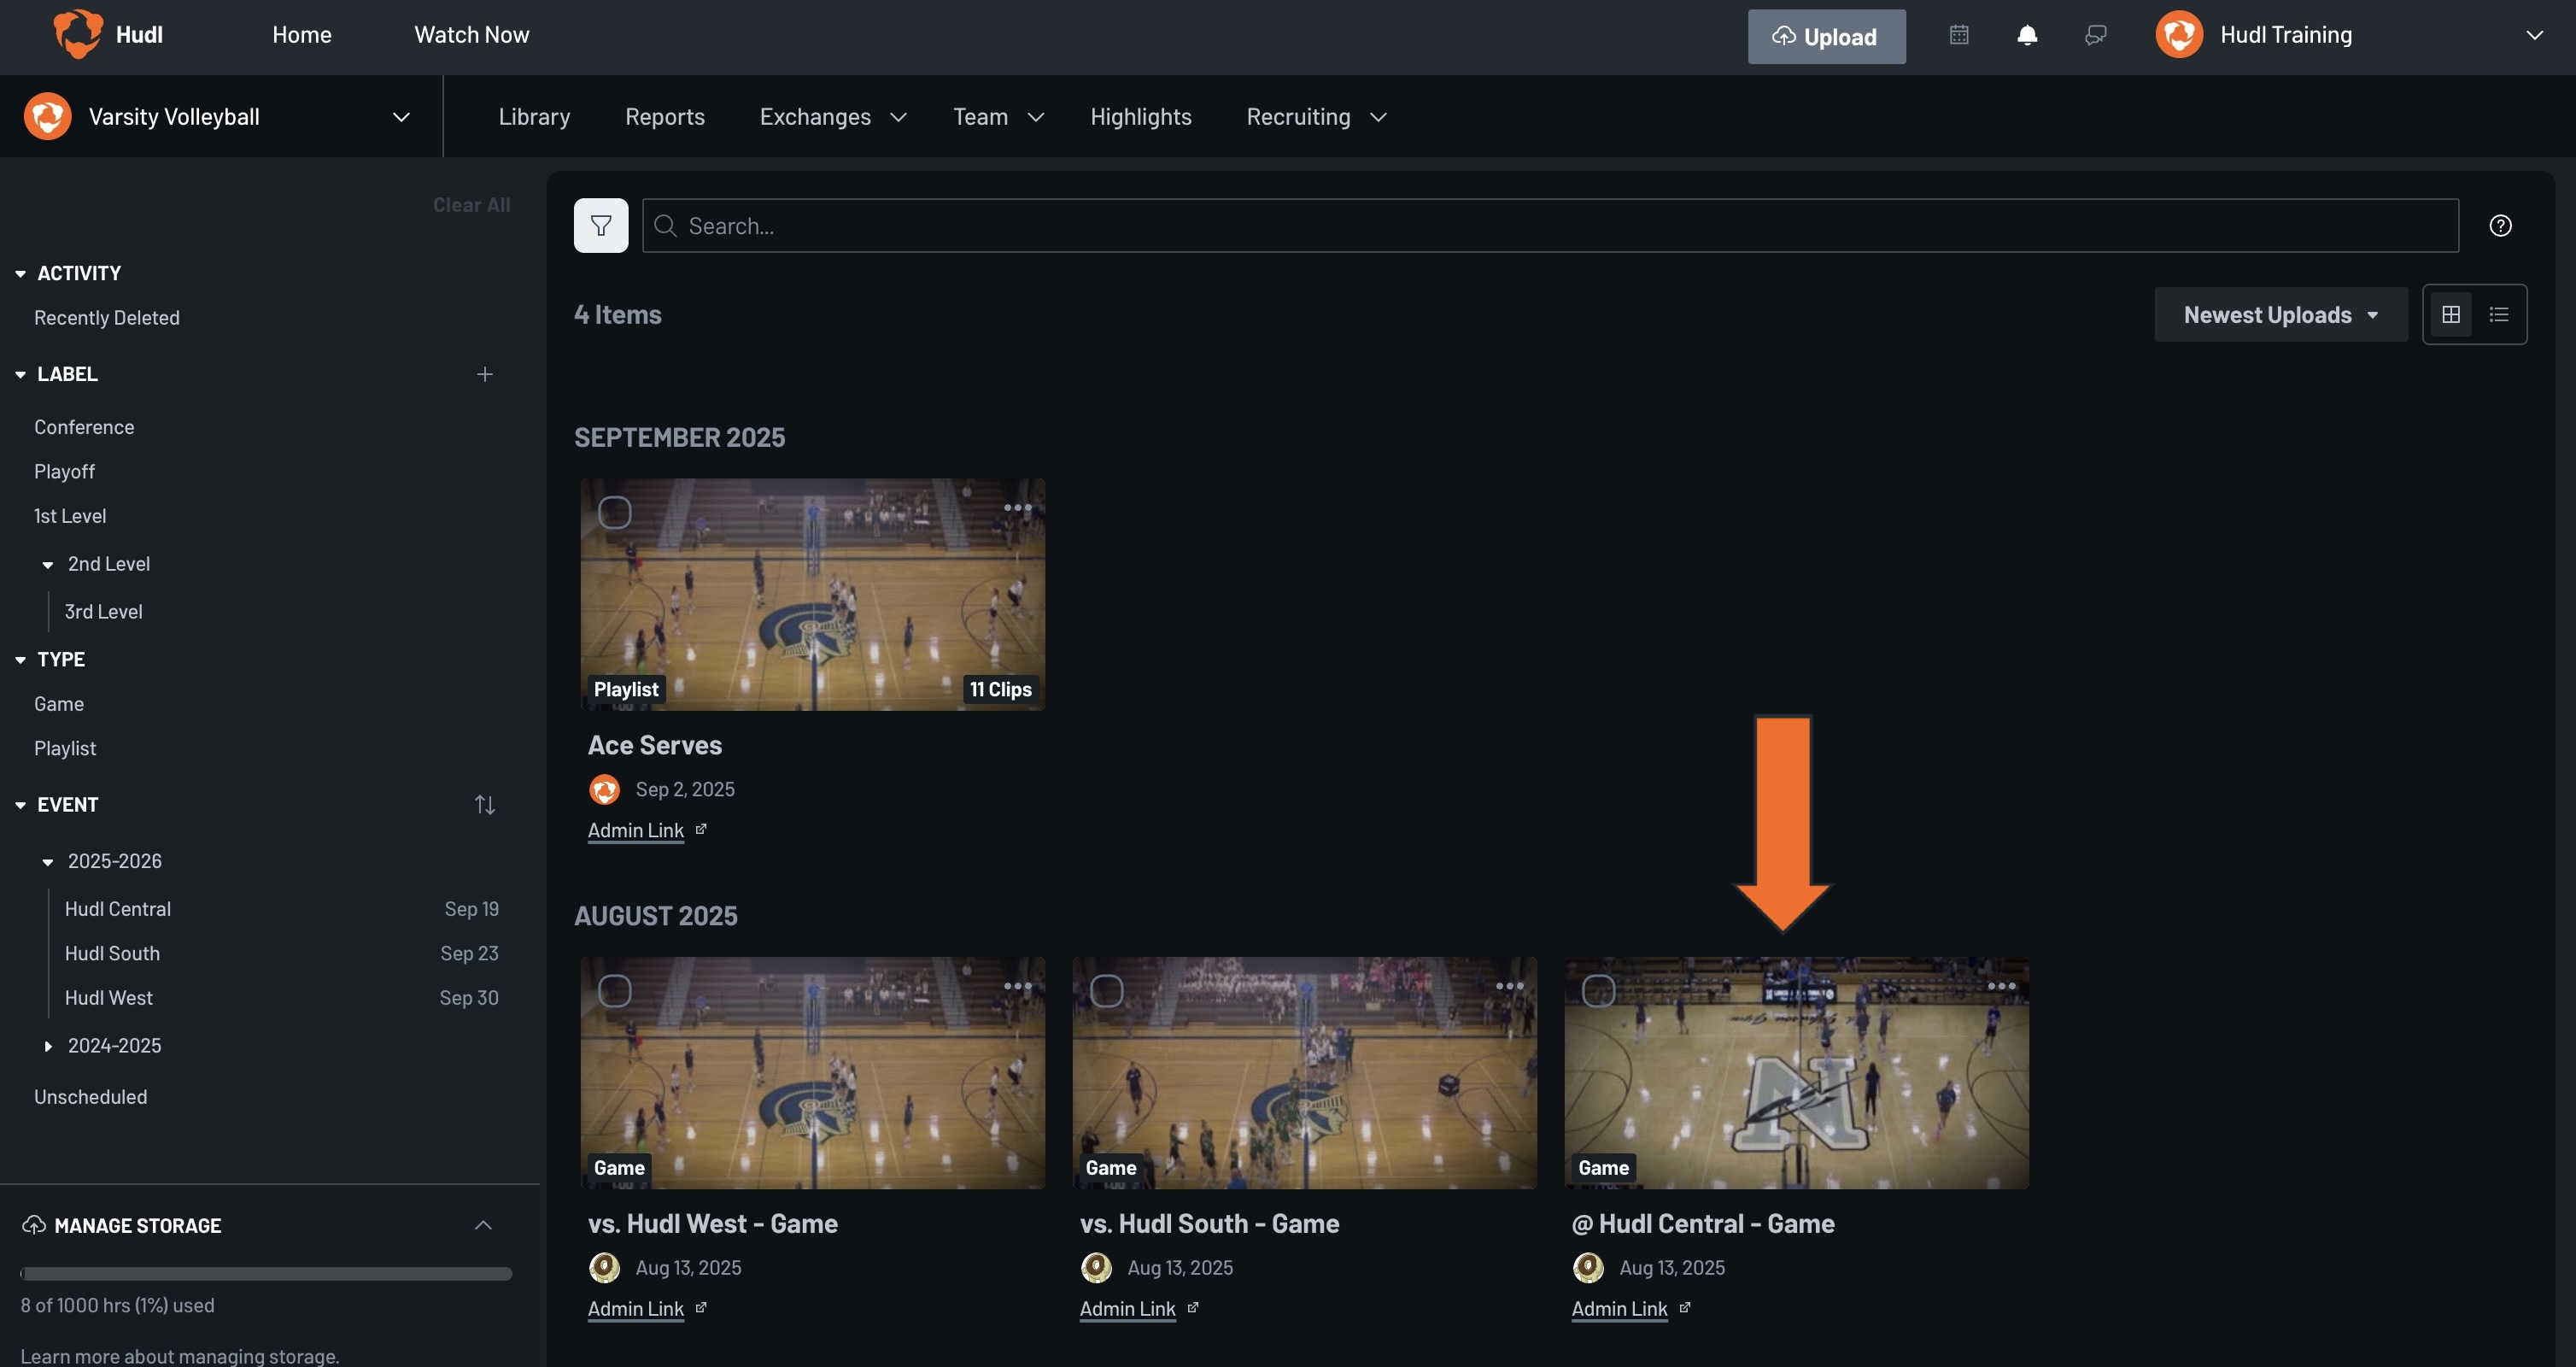Click Hudl Training profile avatar

coord(2179,35)
